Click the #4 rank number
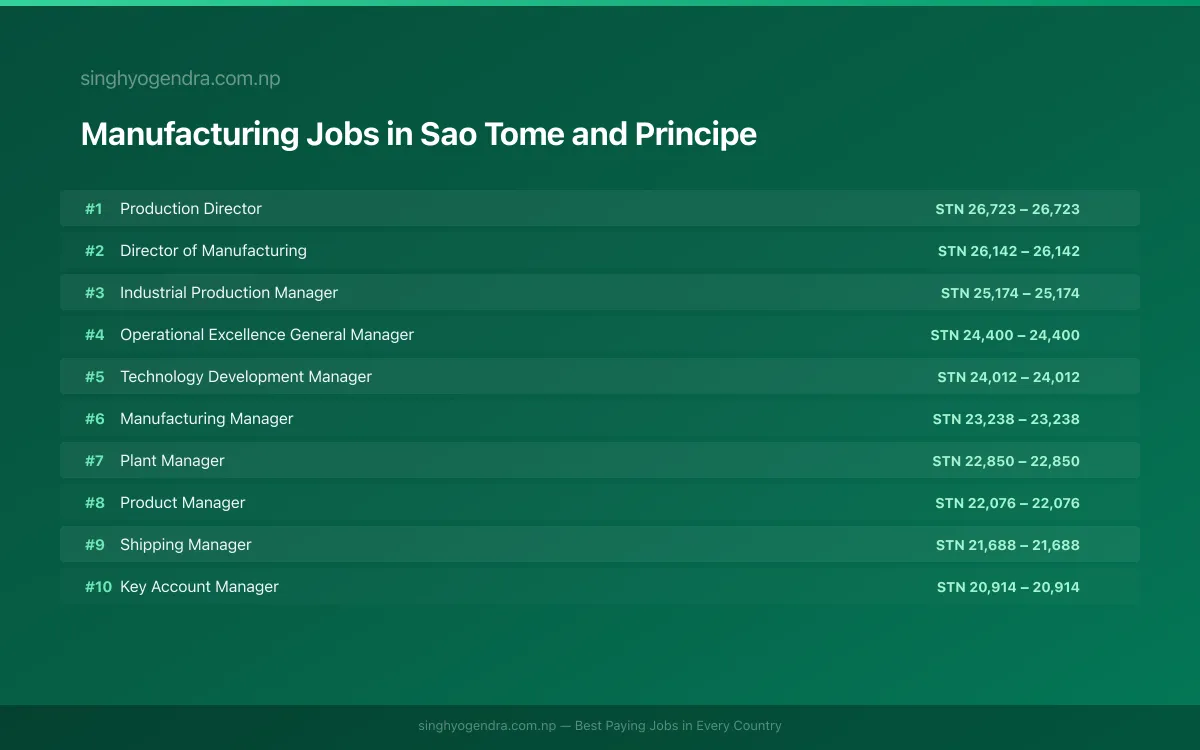The width and height of the screenshot is (1200, 750). tap(94, 335)
